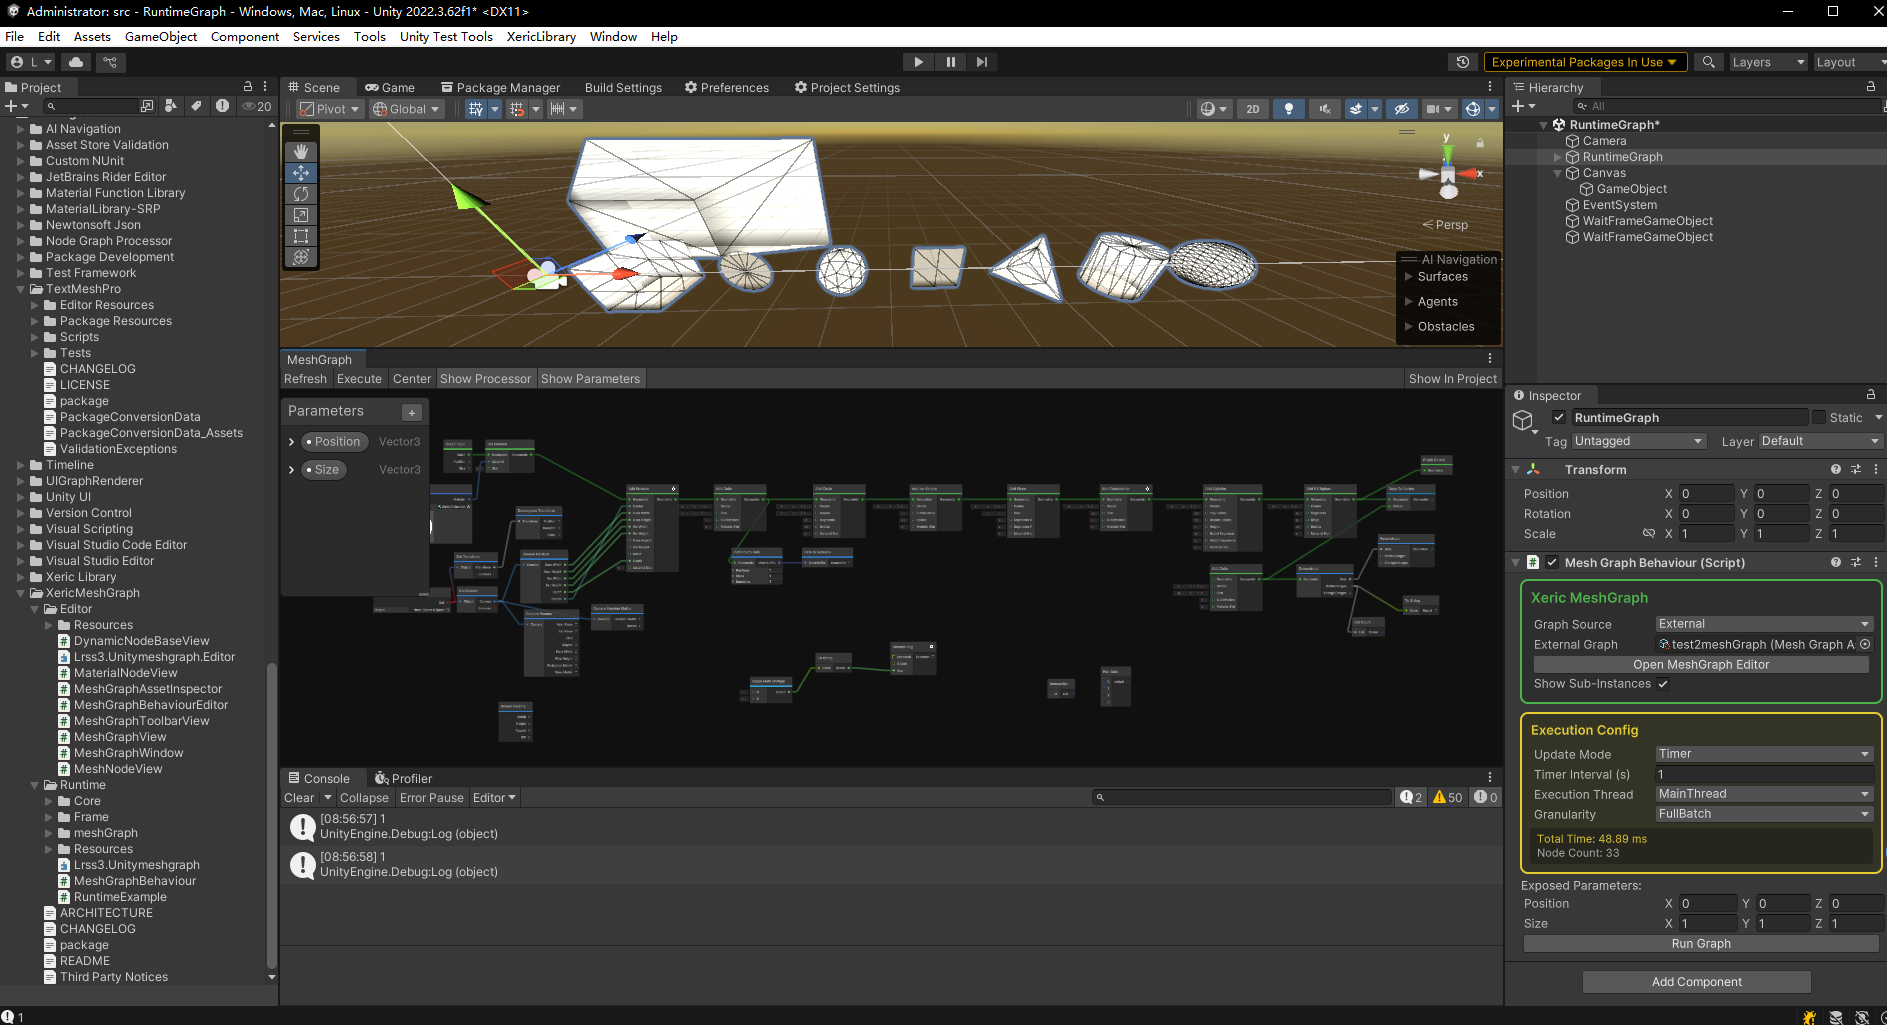Click the Clear button in Console

[299, 798]
